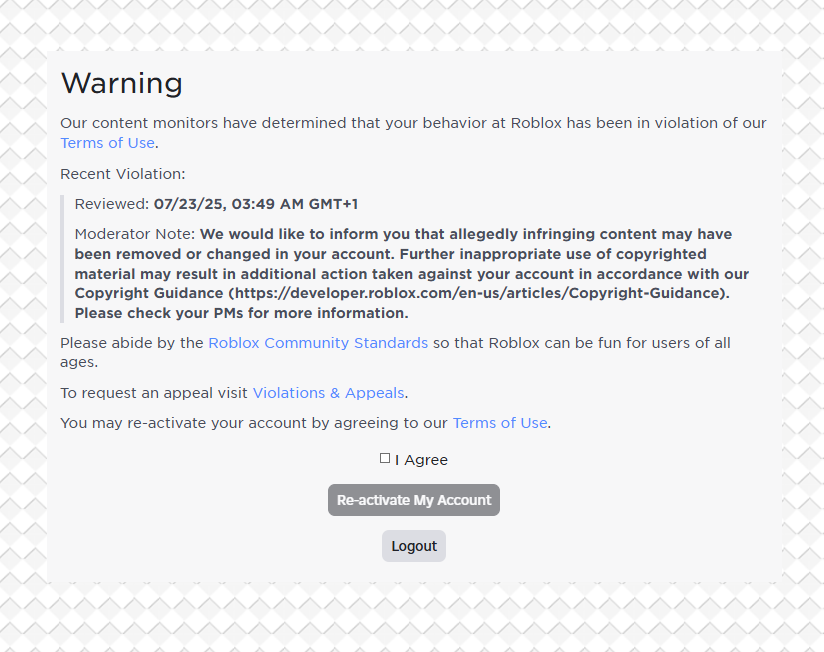Visit the Violations & Appeals link
This screenshot has width=824, height=652.
point(328,393)
